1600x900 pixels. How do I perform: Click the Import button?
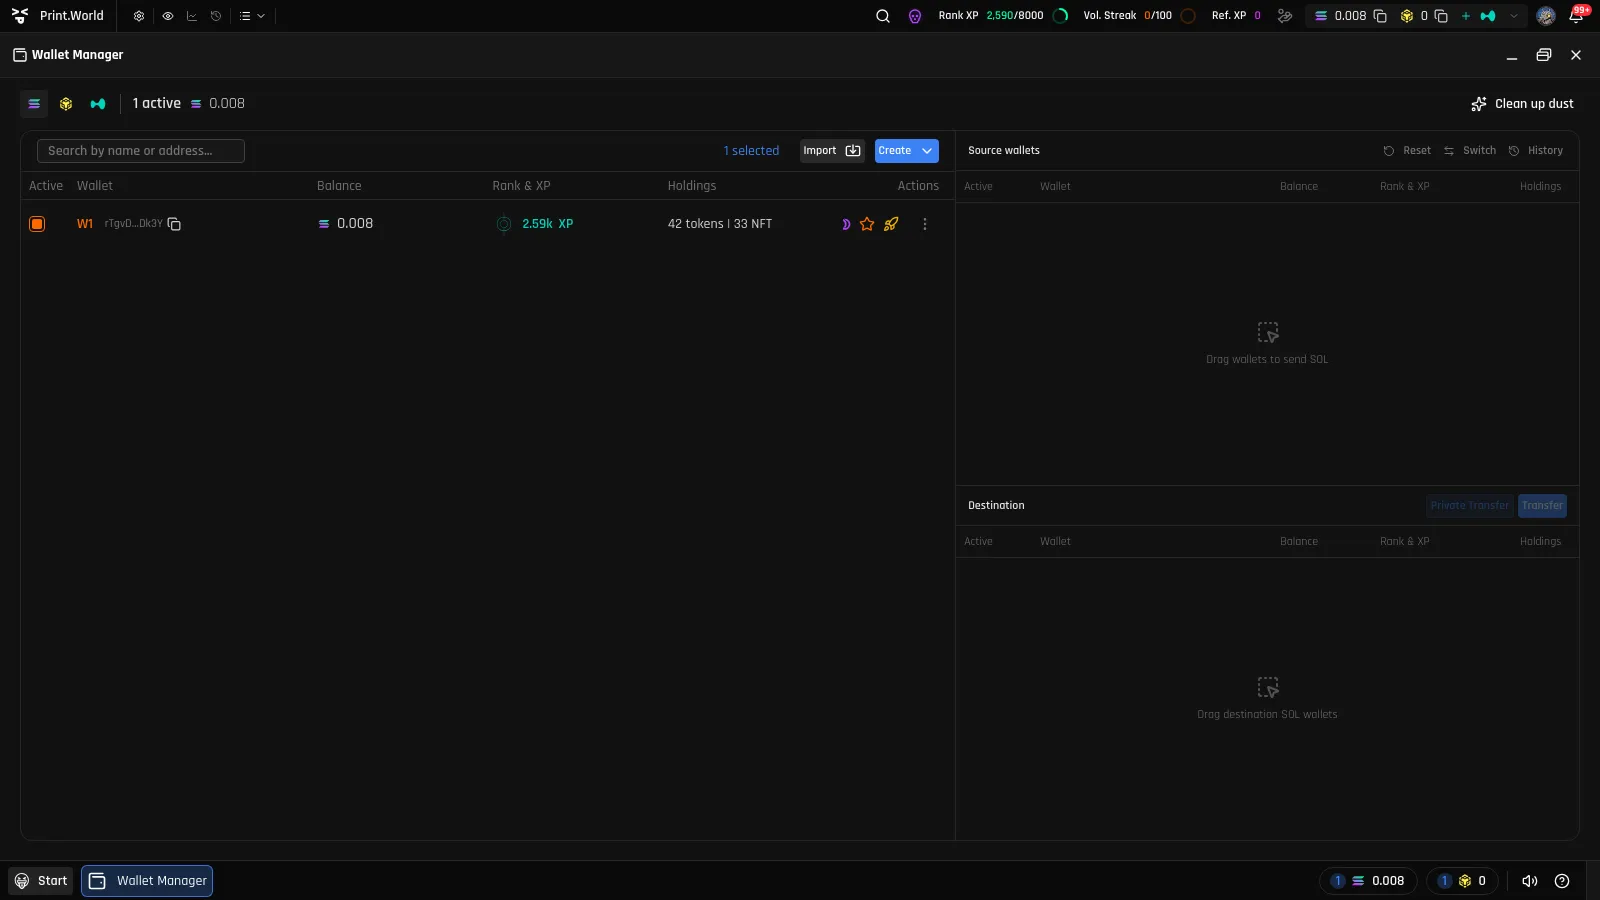832,151
